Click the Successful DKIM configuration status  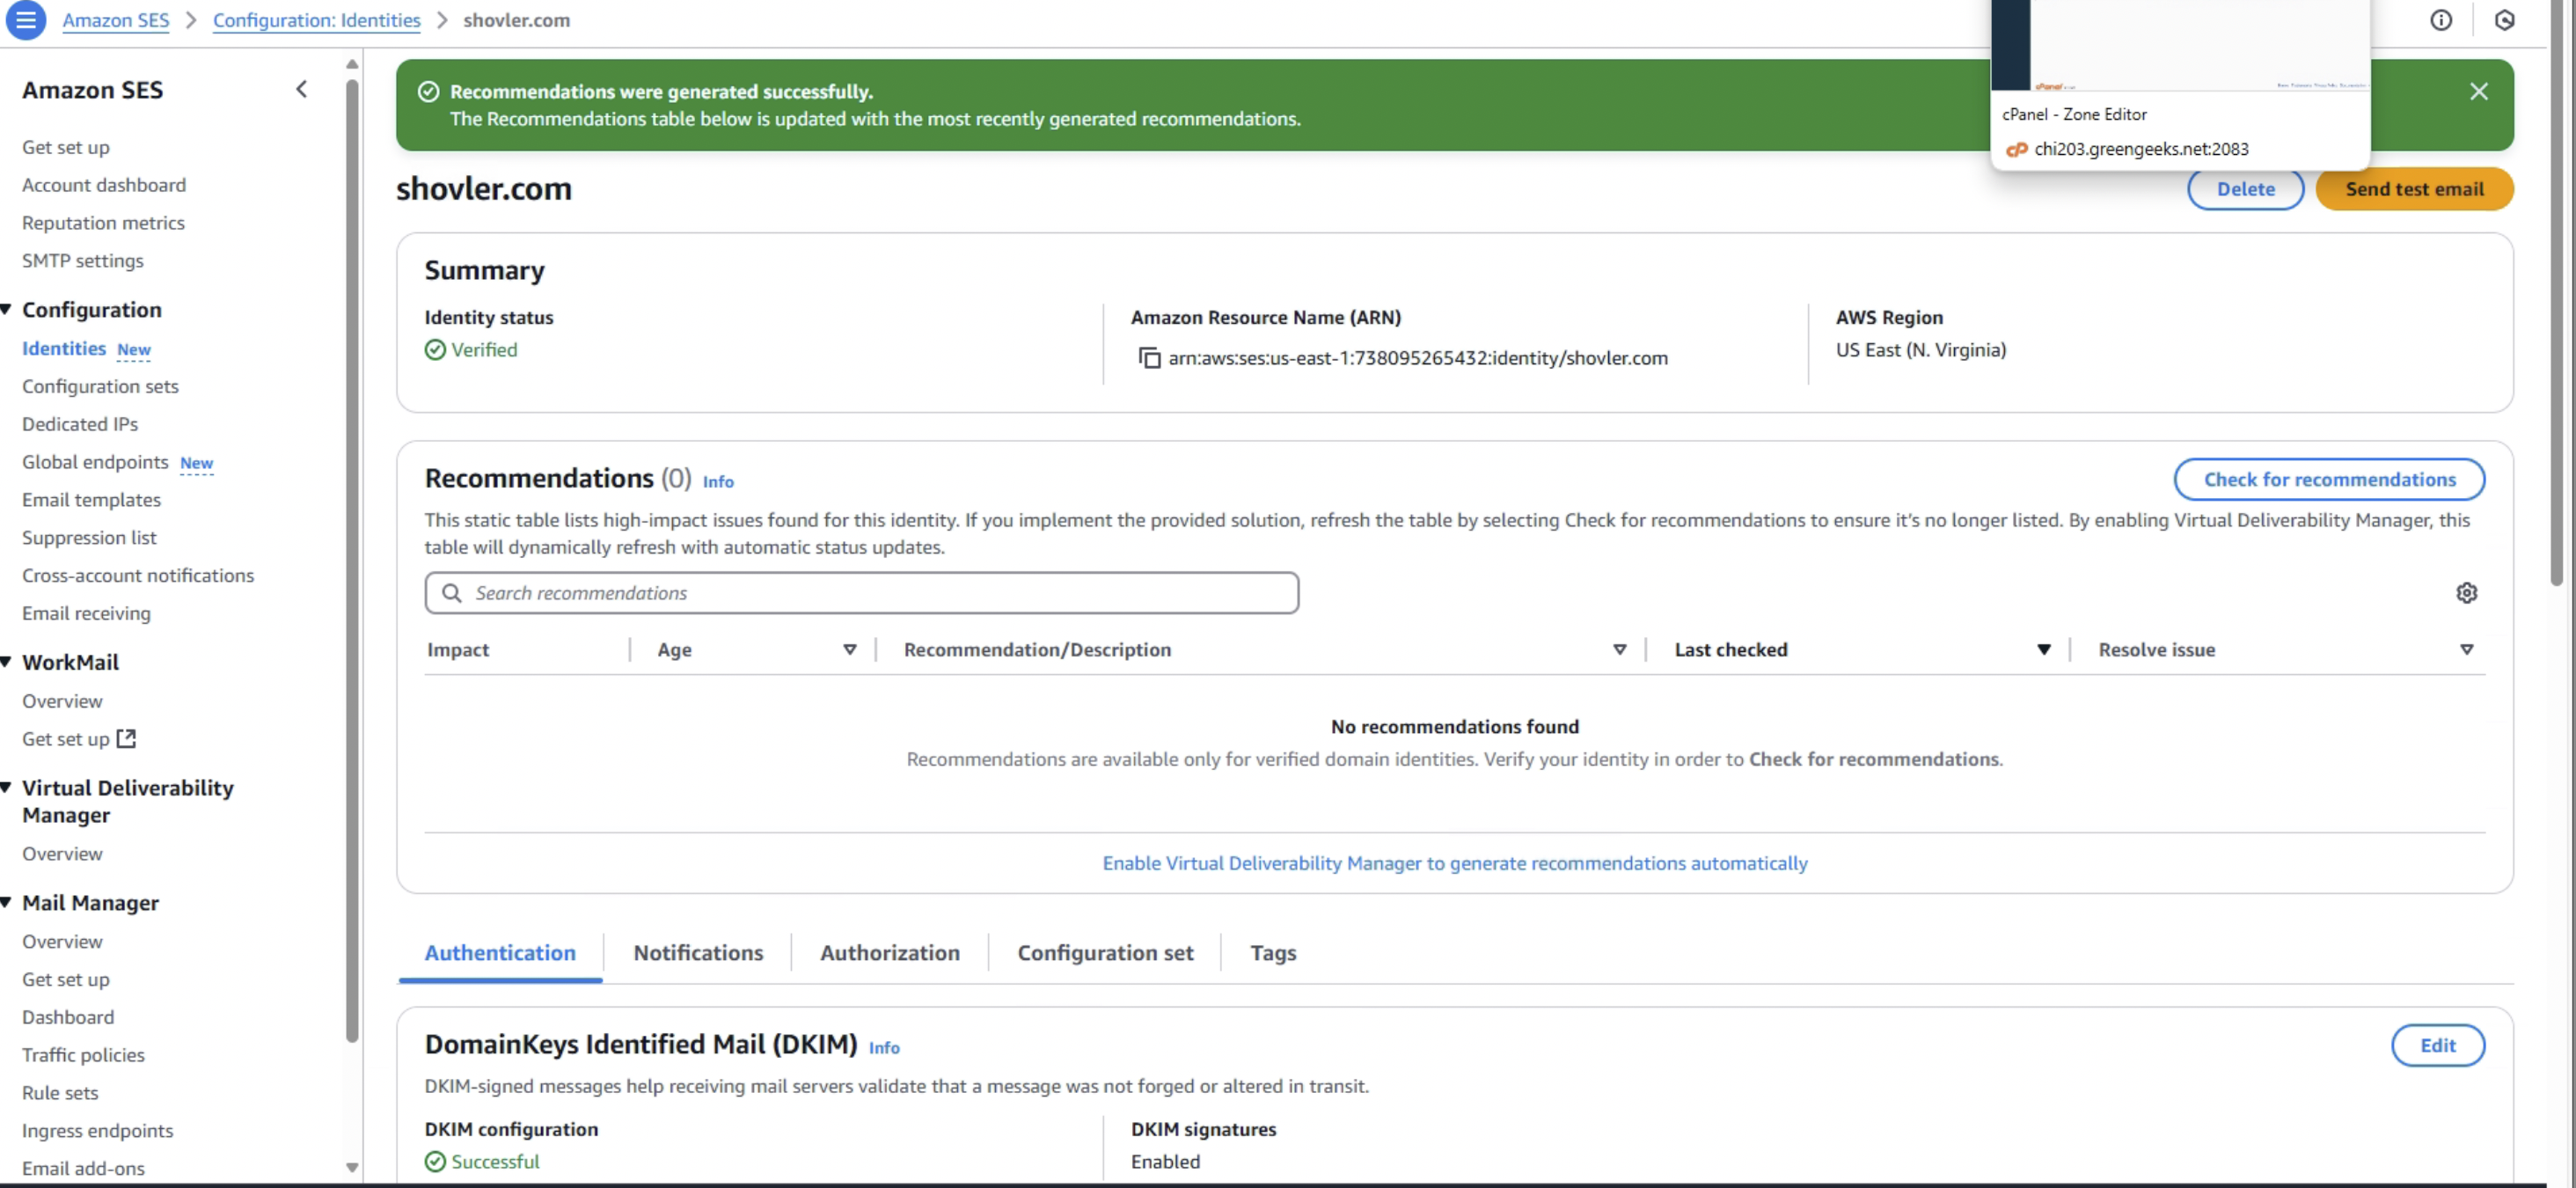(495, 1162)
